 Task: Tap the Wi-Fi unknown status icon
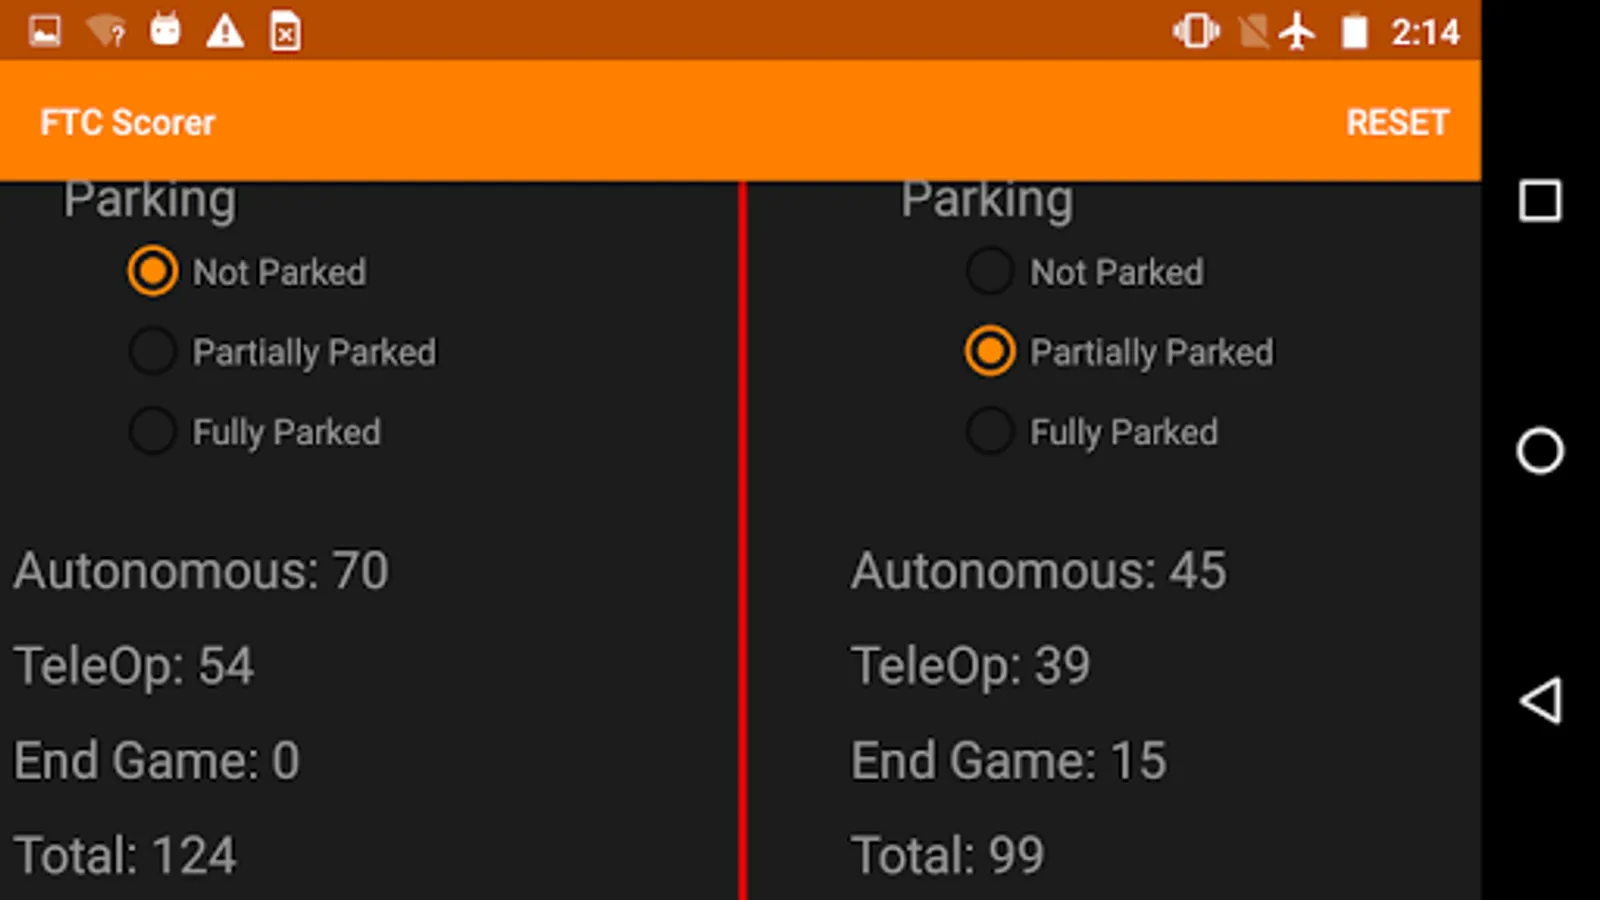106,32
